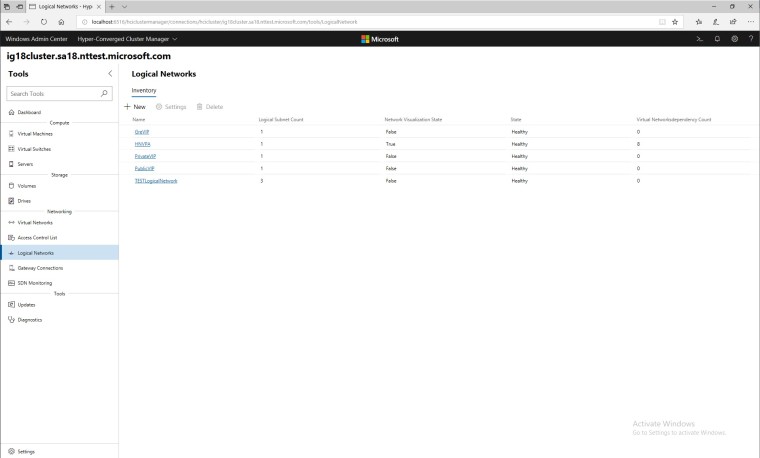Image resolution: width=760 pixels, height=458 pixels.
Task: Open Windows Admin Center settings gear in header
Action: pyautogui.click(x=735, y=39)
